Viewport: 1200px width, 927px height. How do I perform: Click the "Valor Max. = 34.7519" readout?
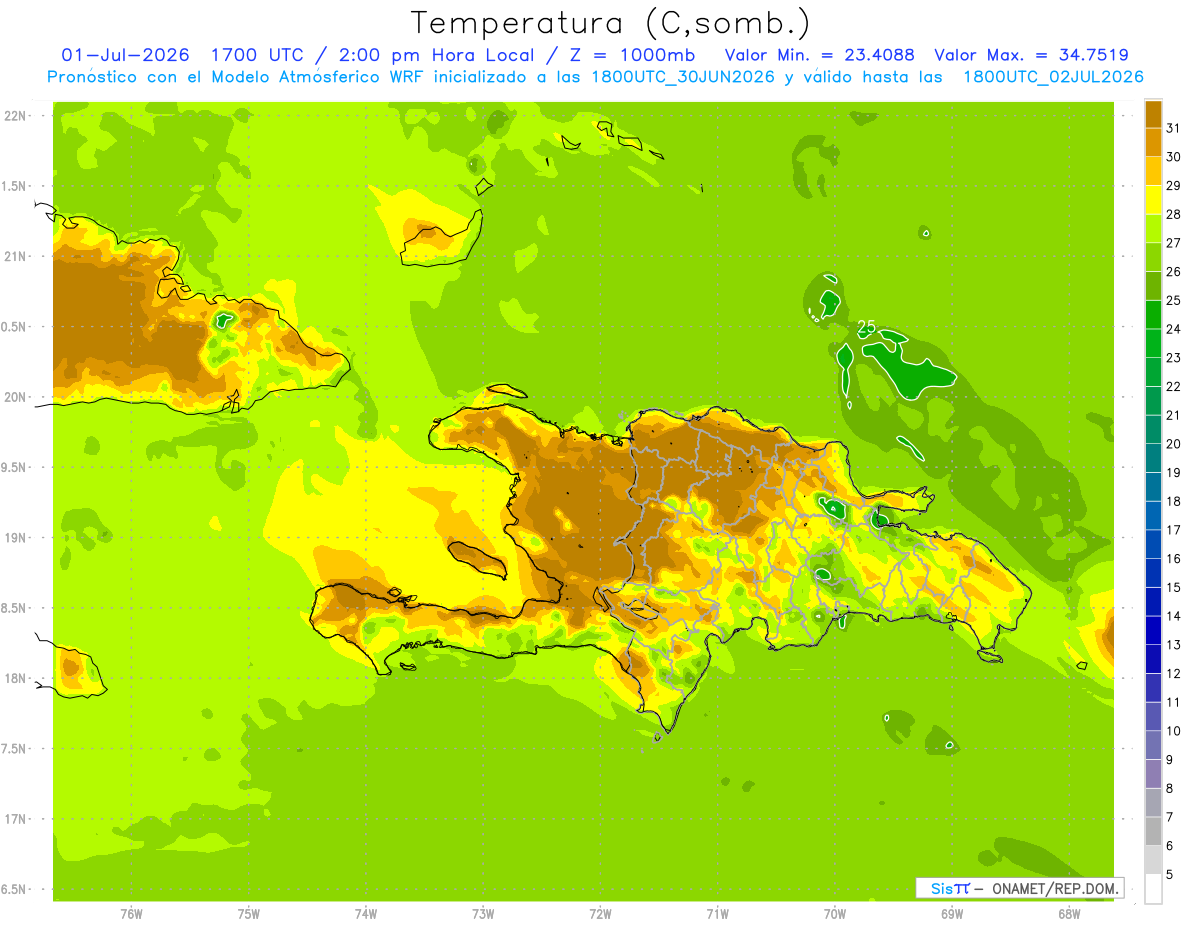point(1031,55)
